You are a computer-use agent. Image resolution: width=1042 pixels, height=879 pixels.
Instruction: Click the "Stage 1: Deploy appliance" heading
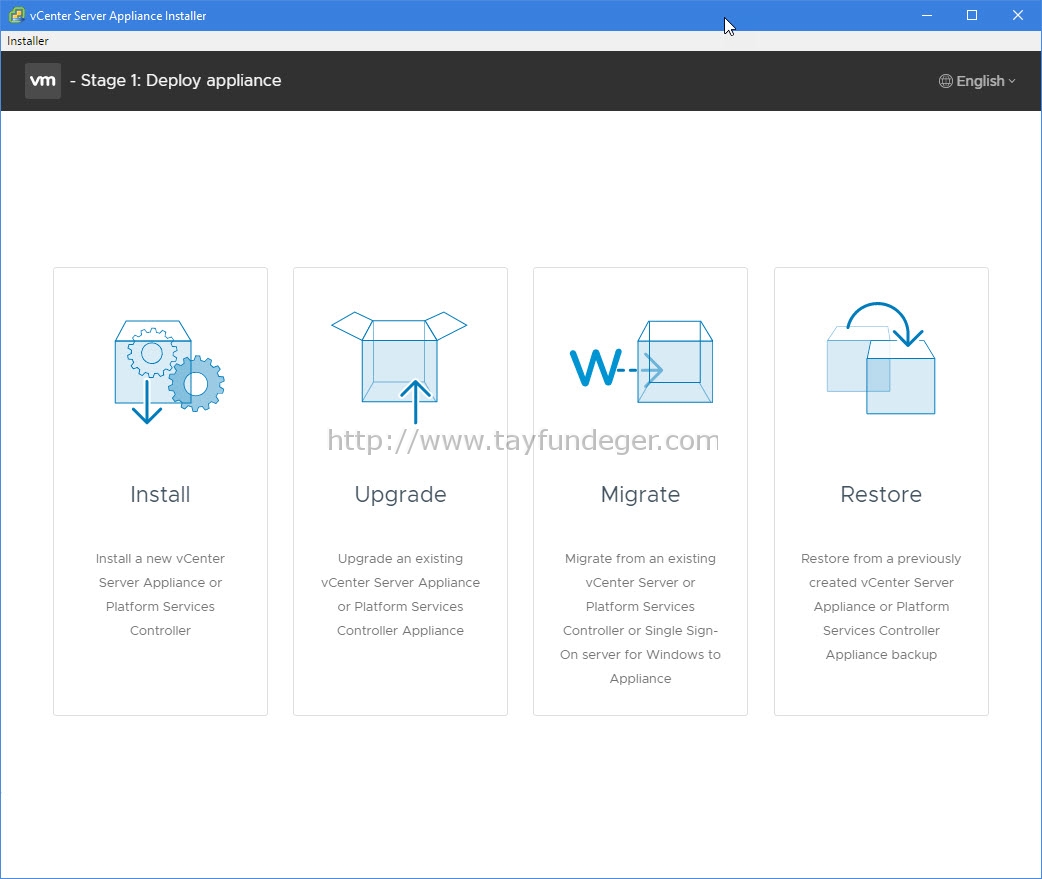(x=175, y=80)
